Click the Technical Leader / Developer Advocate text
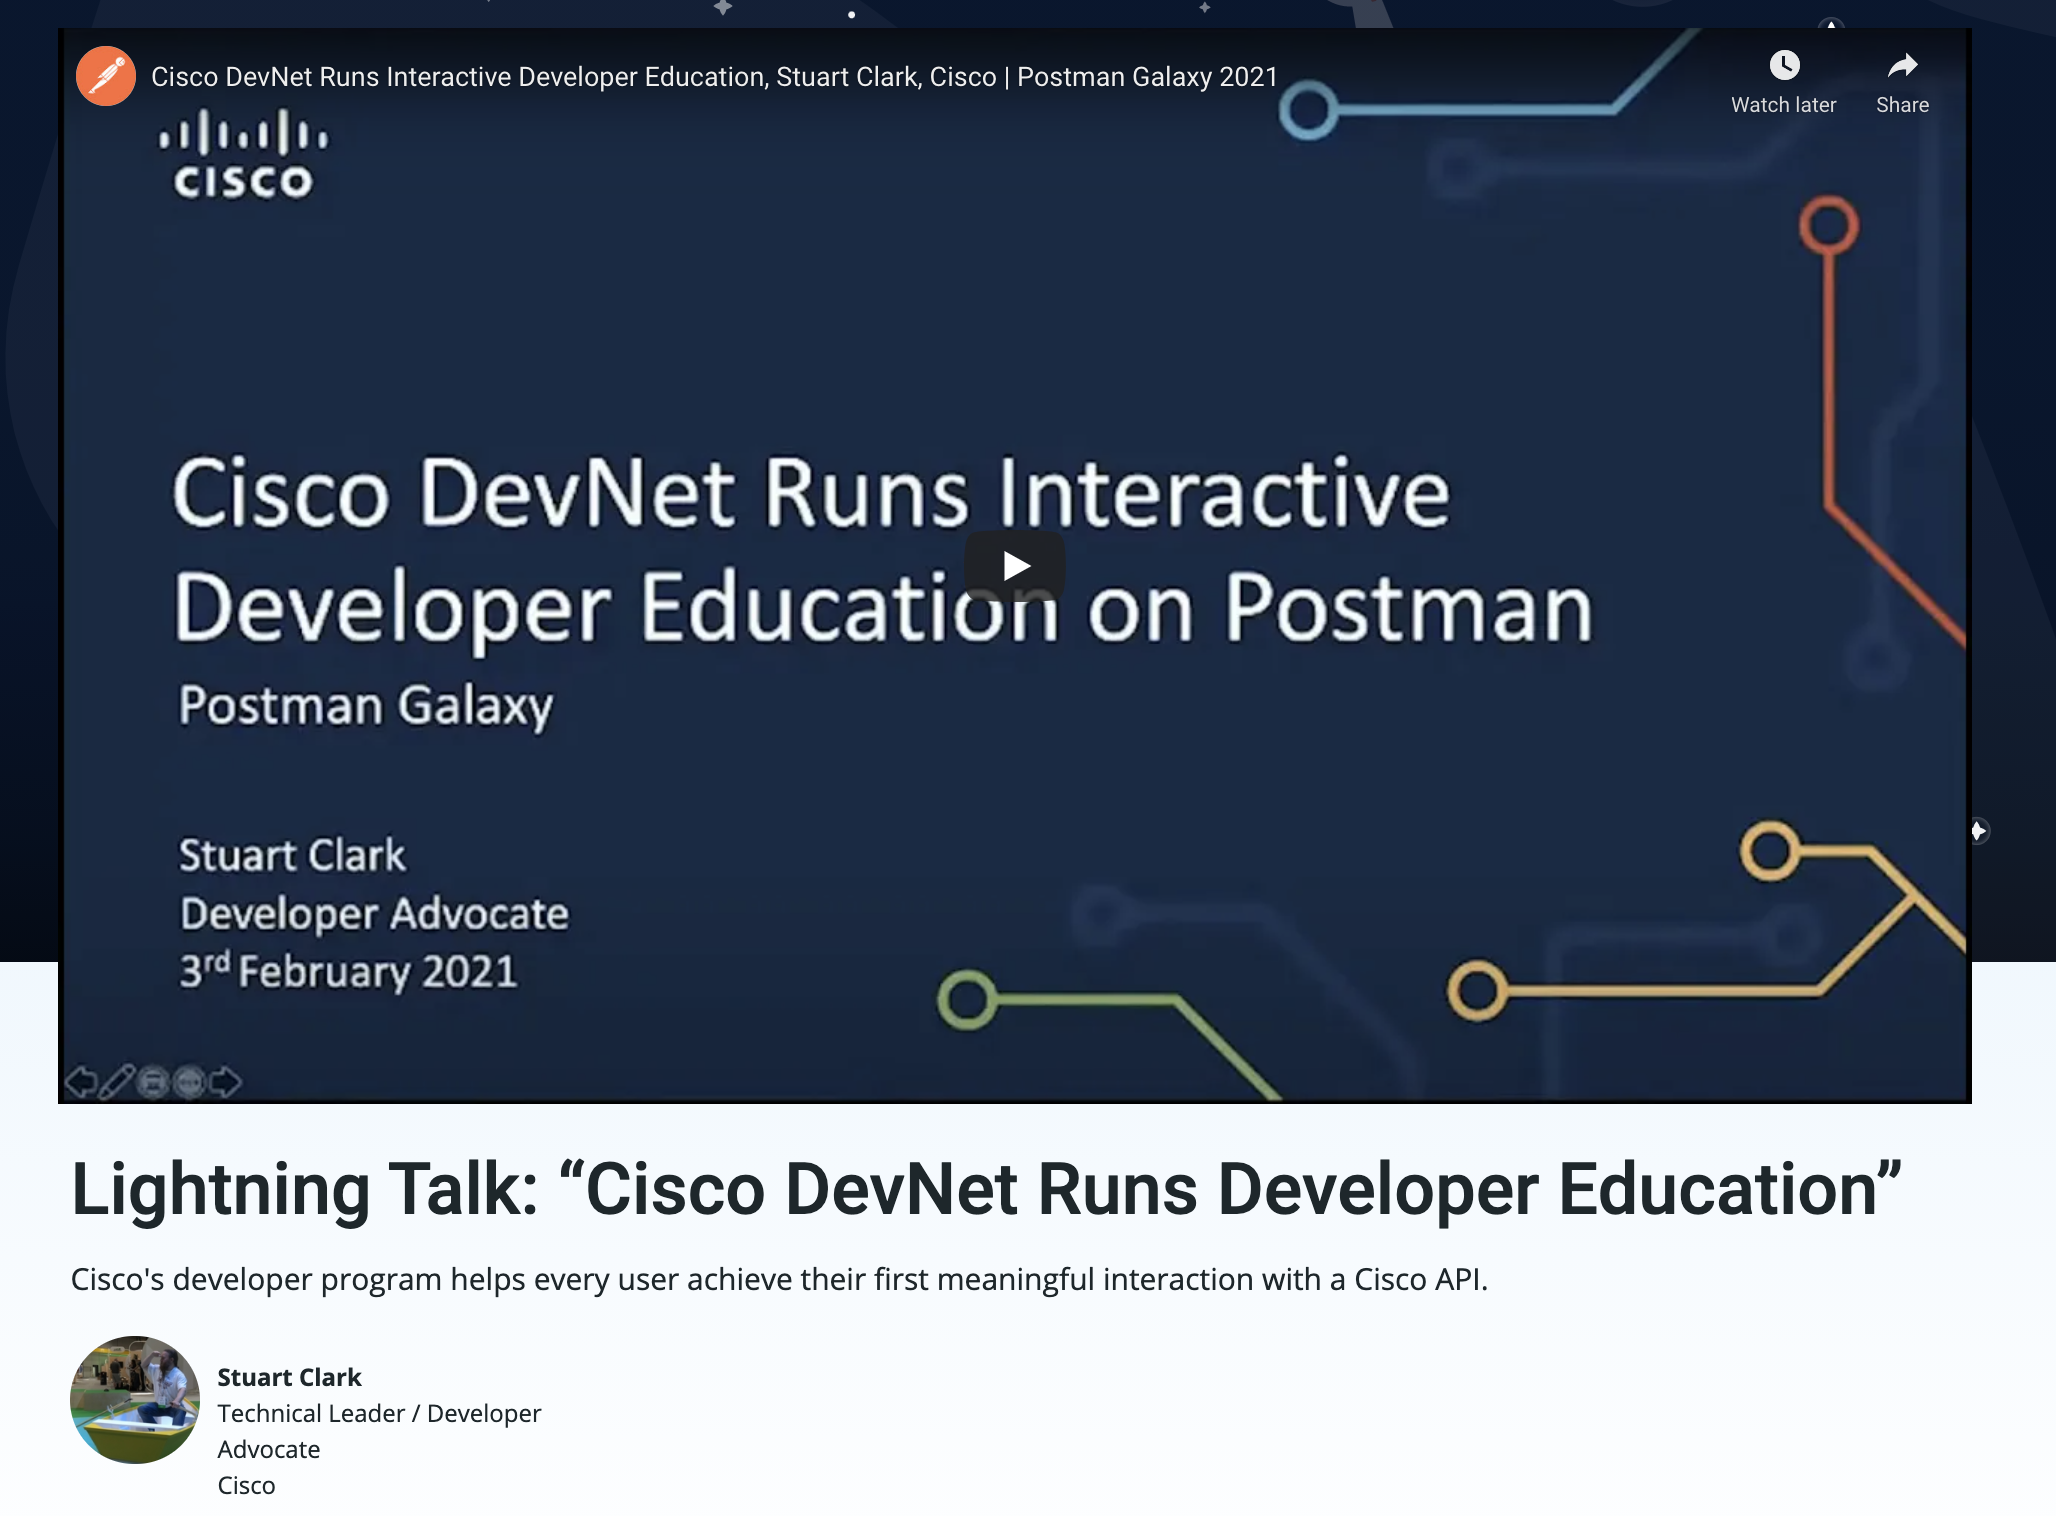This screenshot has height=1516, width=2056. [x=378, y=1414]
